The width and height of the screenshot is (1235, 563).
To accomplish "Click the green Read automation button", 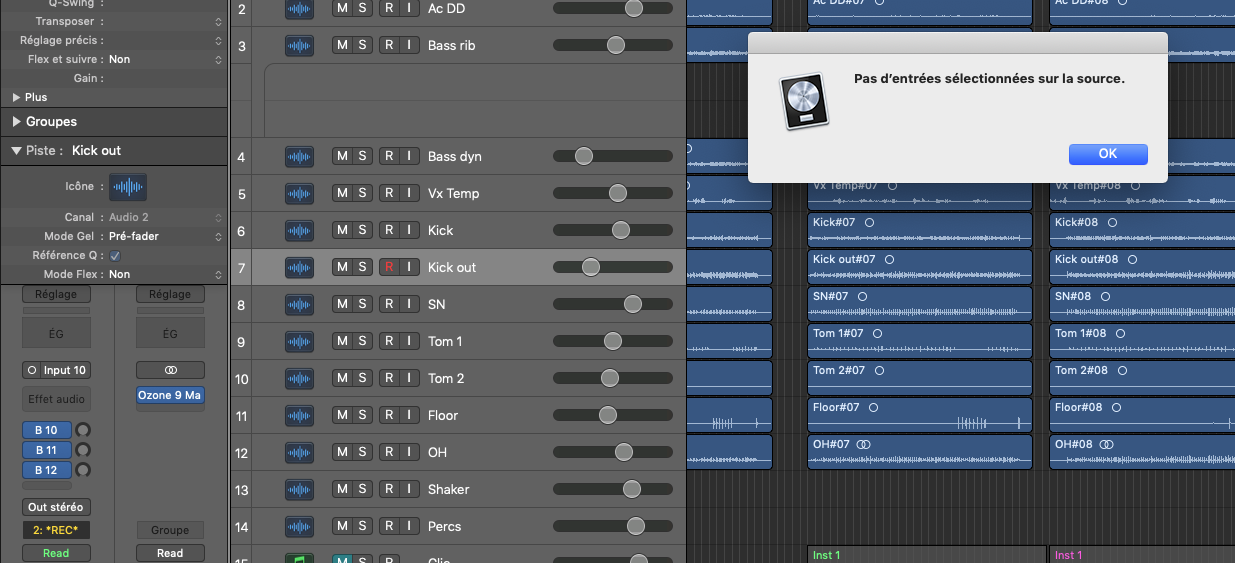I will (56, 553).
